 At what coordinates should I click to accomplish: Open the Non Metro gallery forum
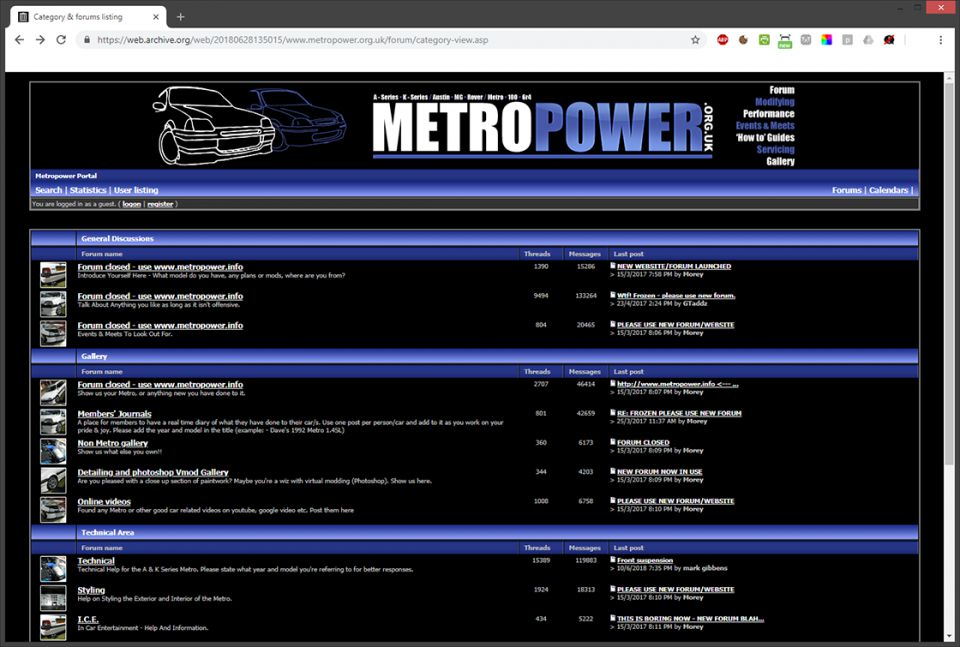pos(113,443)
